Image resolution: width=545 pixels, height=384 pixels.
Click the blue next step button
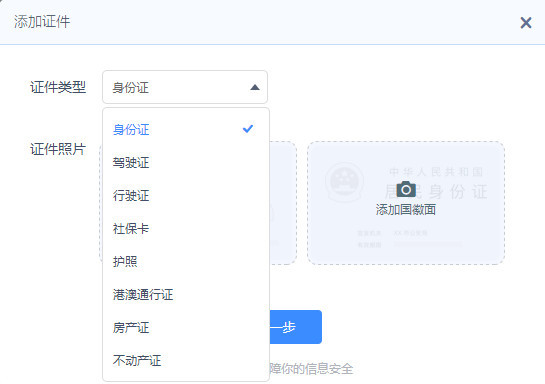tap(296, 327)
